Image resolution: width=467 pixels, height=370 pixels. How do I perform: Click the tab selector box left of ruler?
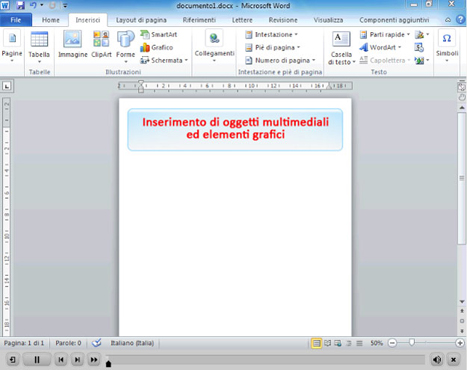coord(7,86)
